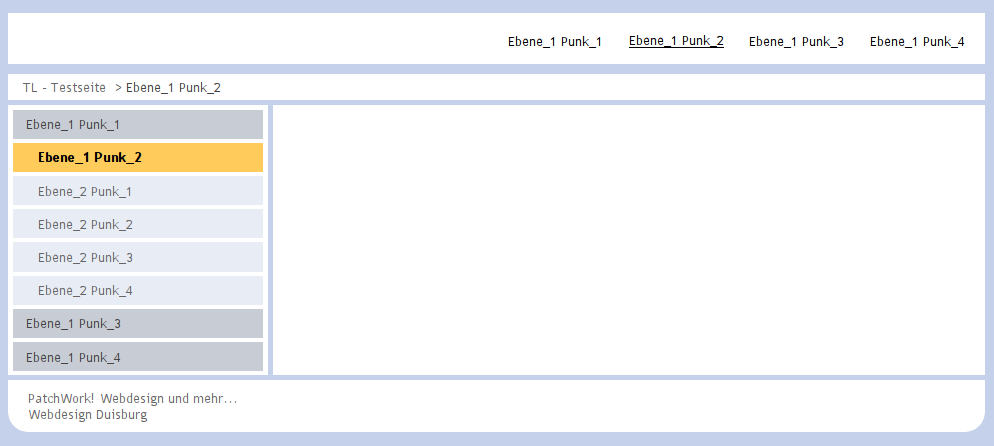The height and width of the screenshot is (446, 994).
Task: Follow PatchWork! Webdesign und mehr footer link
Action: point(132,399)
